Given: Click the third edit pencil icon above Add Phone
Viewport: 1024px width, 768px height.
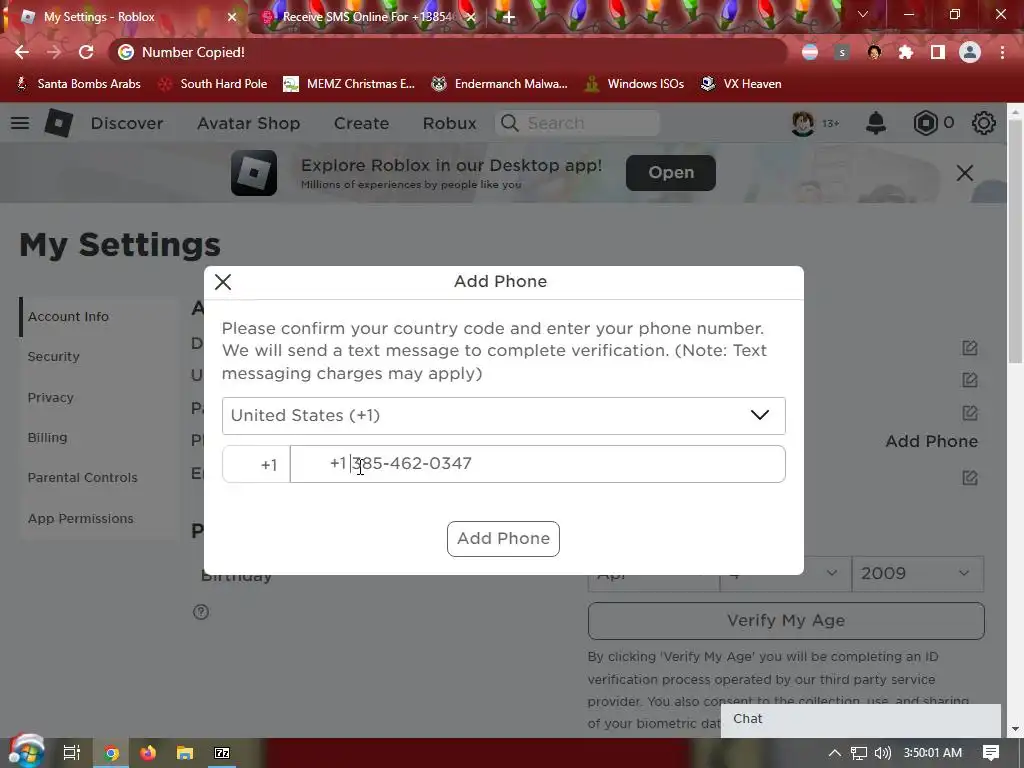Looking at the screenshot, I should click(970, 413).
